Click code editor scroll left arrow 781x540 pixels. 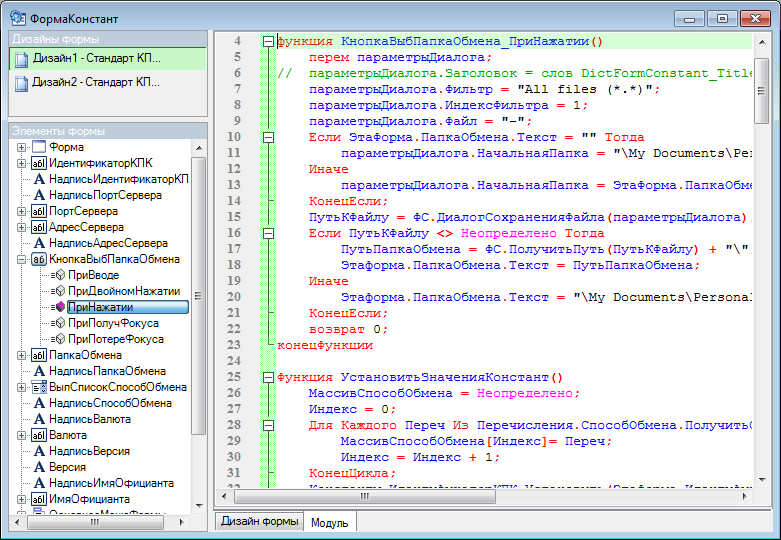pyautogui.click(x=224, y=496)
